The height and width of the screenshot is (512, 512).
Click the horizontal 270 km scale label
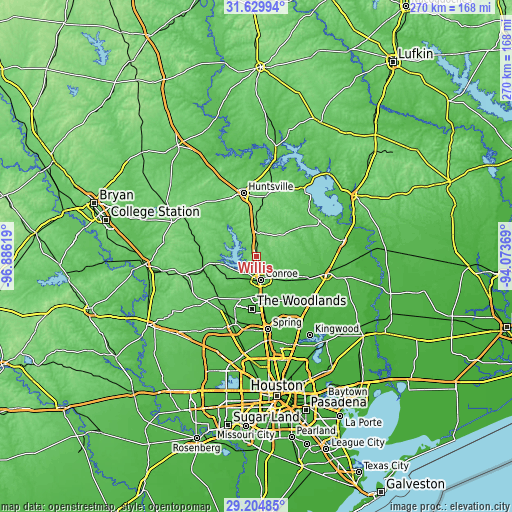450,7
